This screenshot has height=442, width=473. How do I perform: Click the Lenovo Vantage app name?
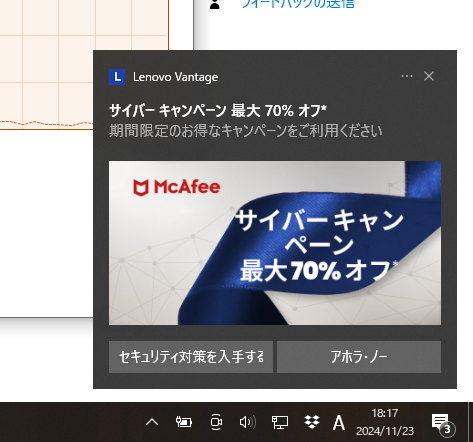point(175,77)
